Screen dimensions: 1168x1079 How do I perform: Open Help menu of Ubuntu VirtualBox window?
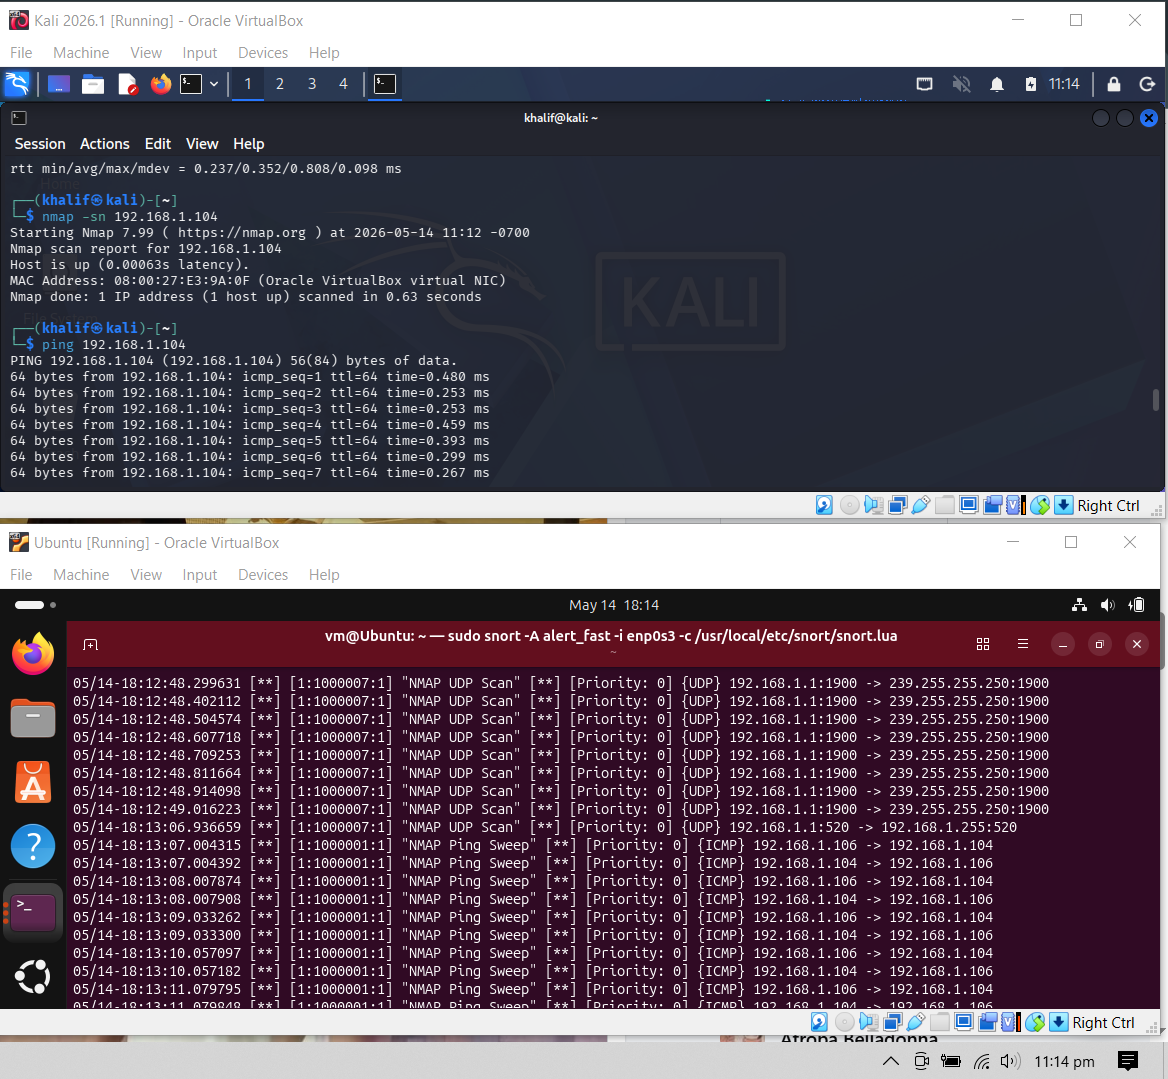pos(324,575)
